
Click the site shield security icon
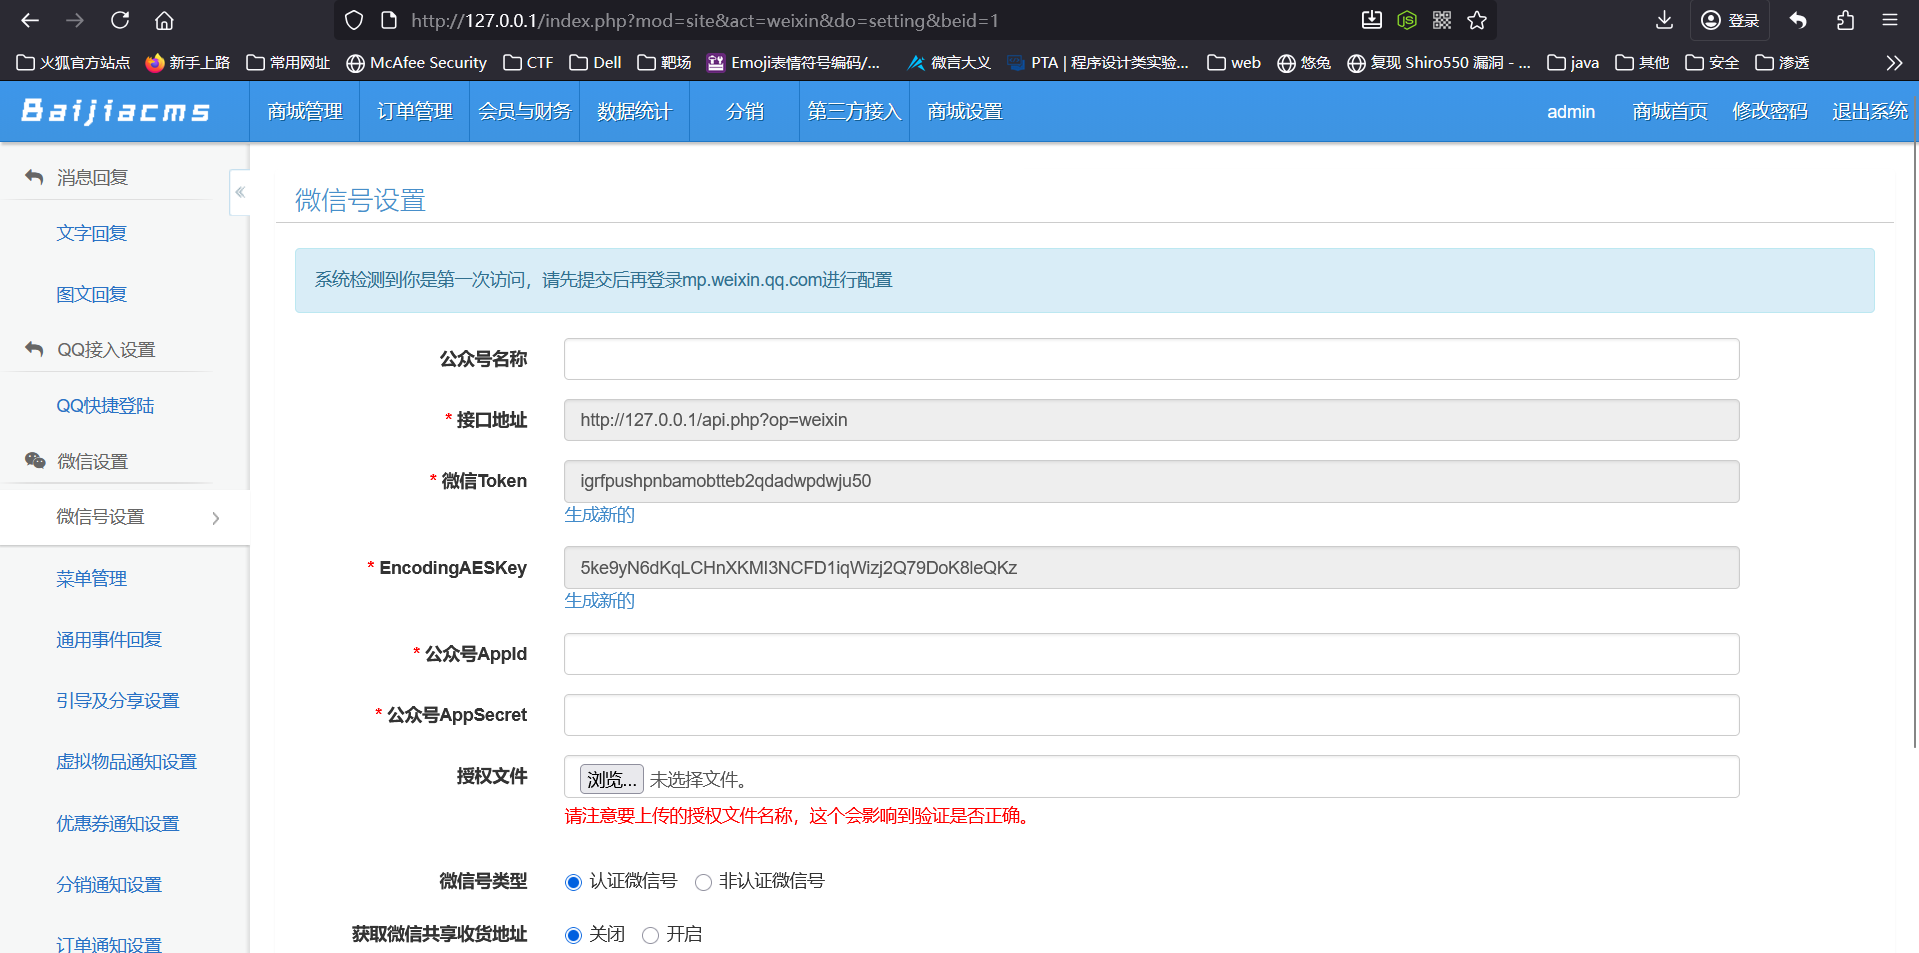(354, 20)
